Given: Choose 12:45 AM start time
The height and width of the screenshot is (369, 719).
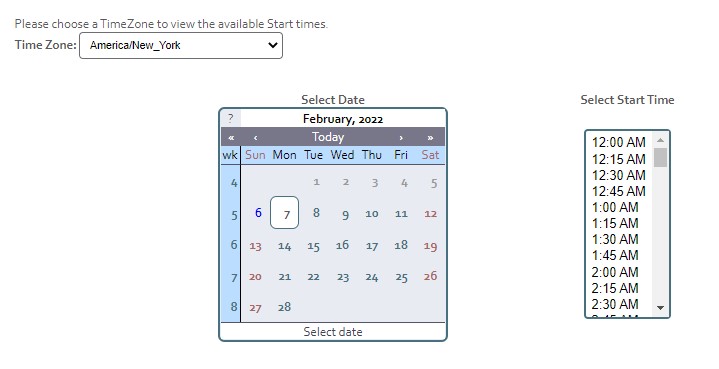Looking at the screenshot, I should pos(619,191).
